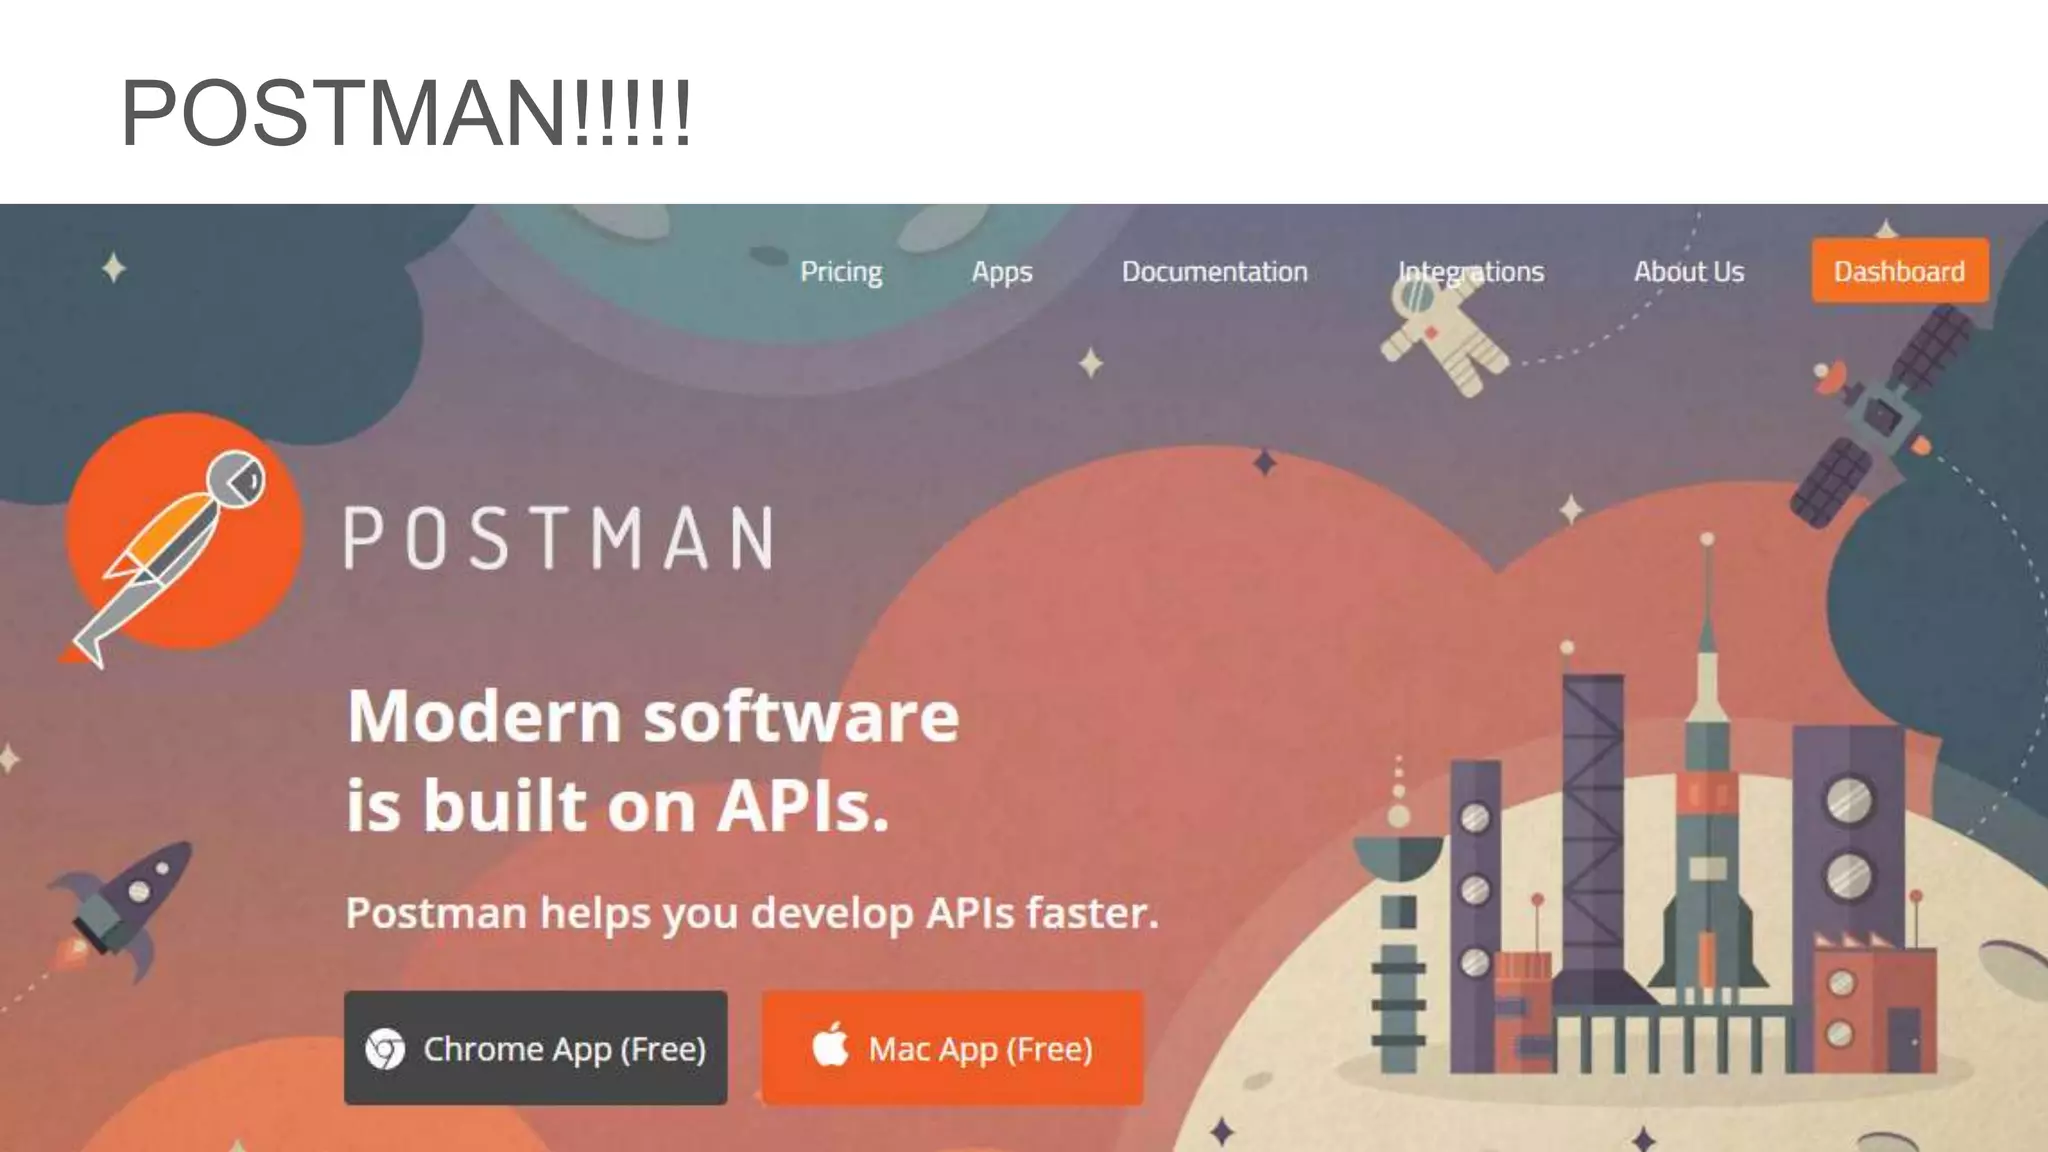The image size is (2048, 1152).
Task: Download the Mac App (Free)
Action: pos(952,1048)
